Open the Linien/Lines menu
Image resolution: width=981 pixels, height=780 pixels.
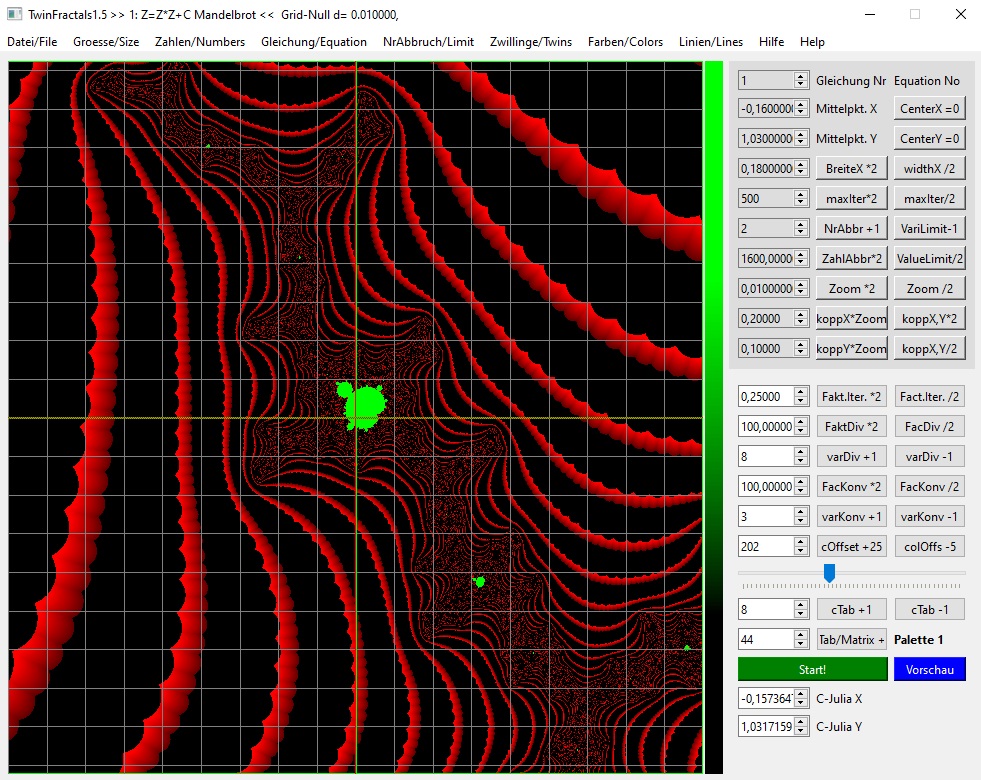tap(711, 42)
